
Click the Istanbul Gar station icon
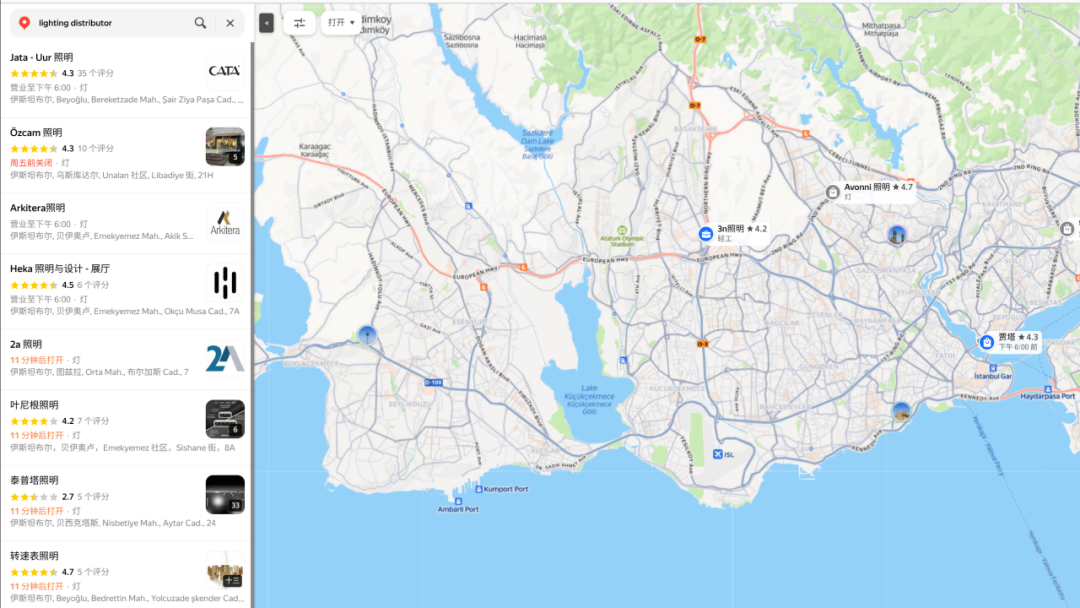pos(992,367)
